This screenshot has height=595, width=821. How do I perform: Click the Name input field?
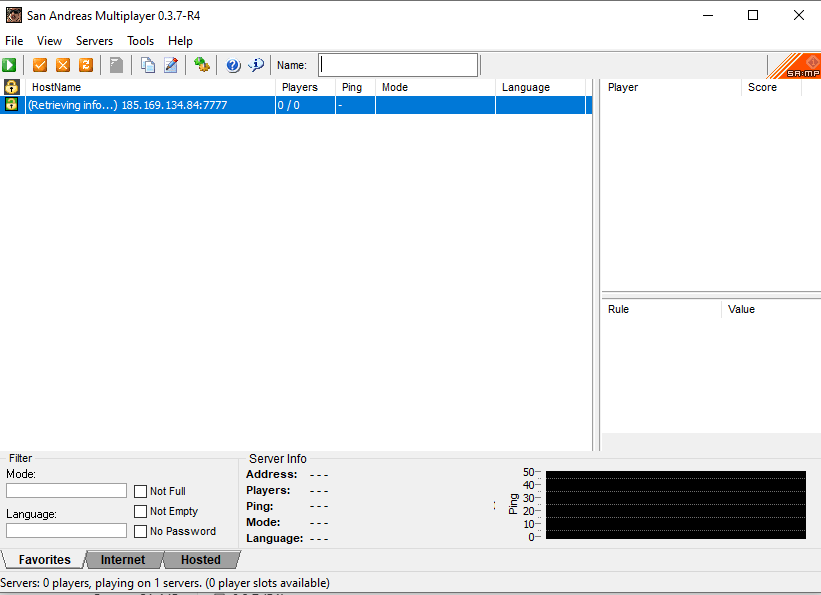click(x=398, y=65)
